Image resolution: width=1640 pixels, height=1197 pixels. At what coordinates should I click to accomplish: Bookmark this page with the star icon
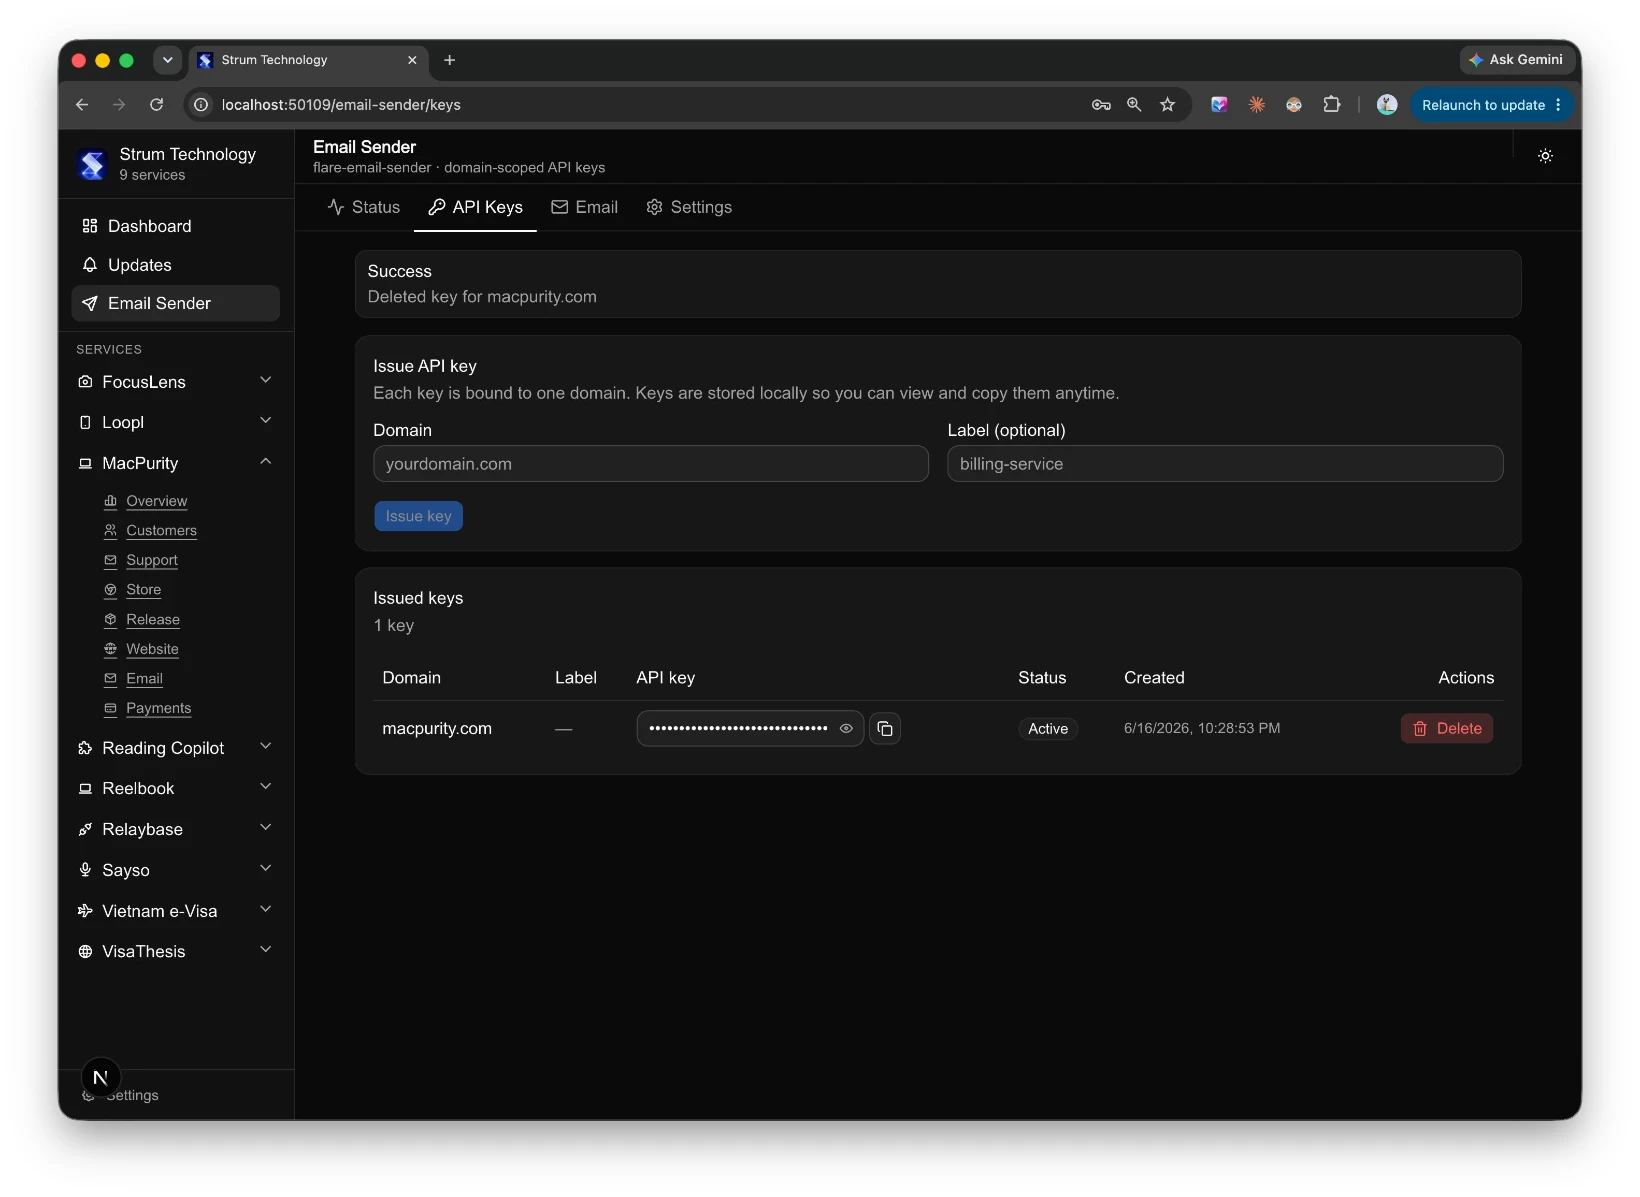pos(1167,104)
